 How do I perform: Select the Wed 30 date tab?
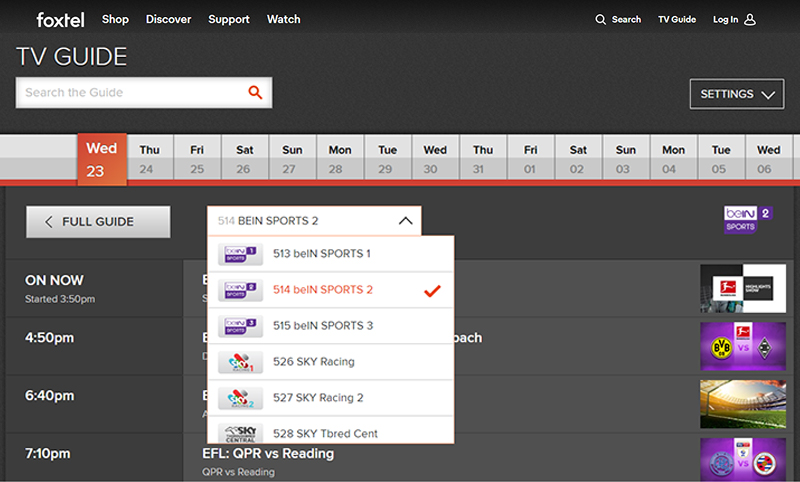point(436,157)
